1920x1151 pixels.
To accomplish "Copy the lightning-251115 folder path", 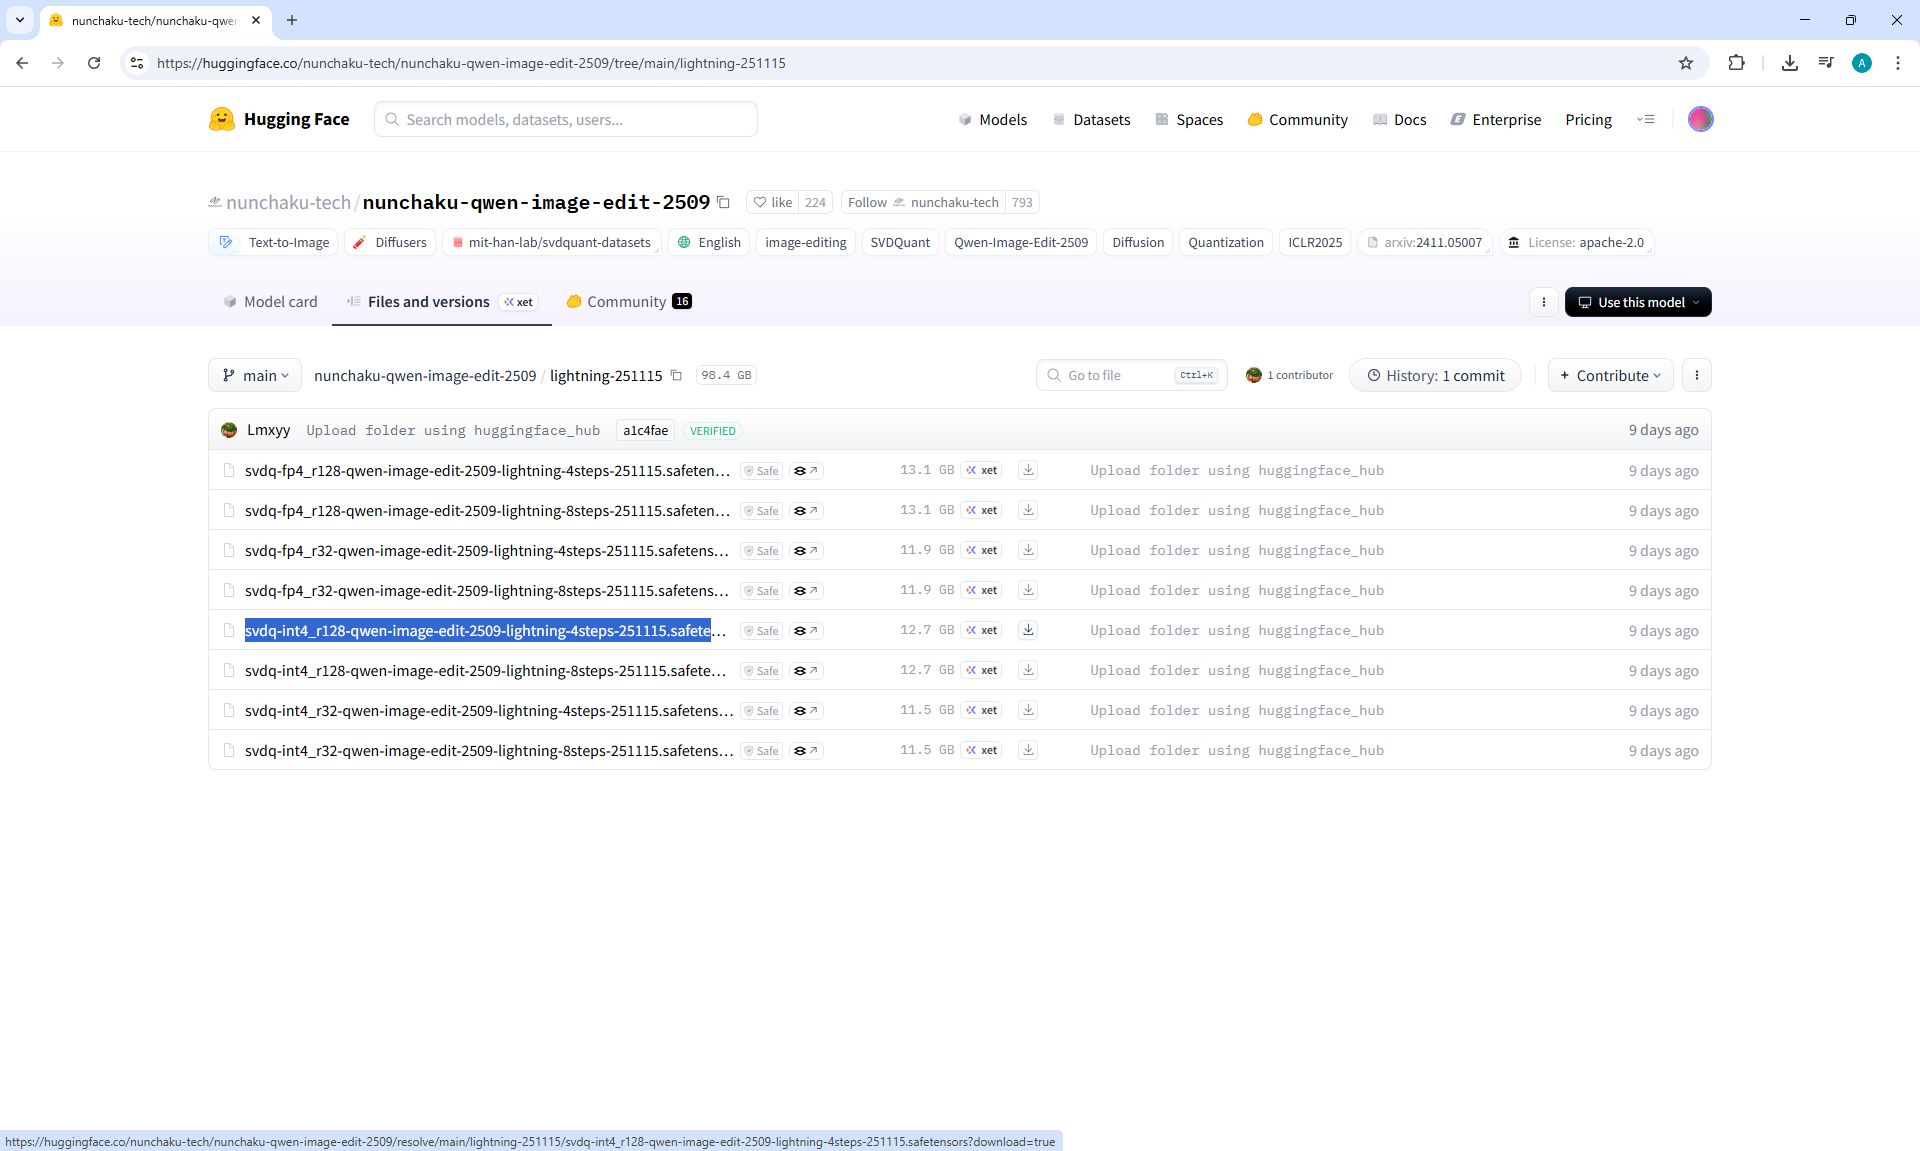I will pyautogui.click(x=676, y=376).
